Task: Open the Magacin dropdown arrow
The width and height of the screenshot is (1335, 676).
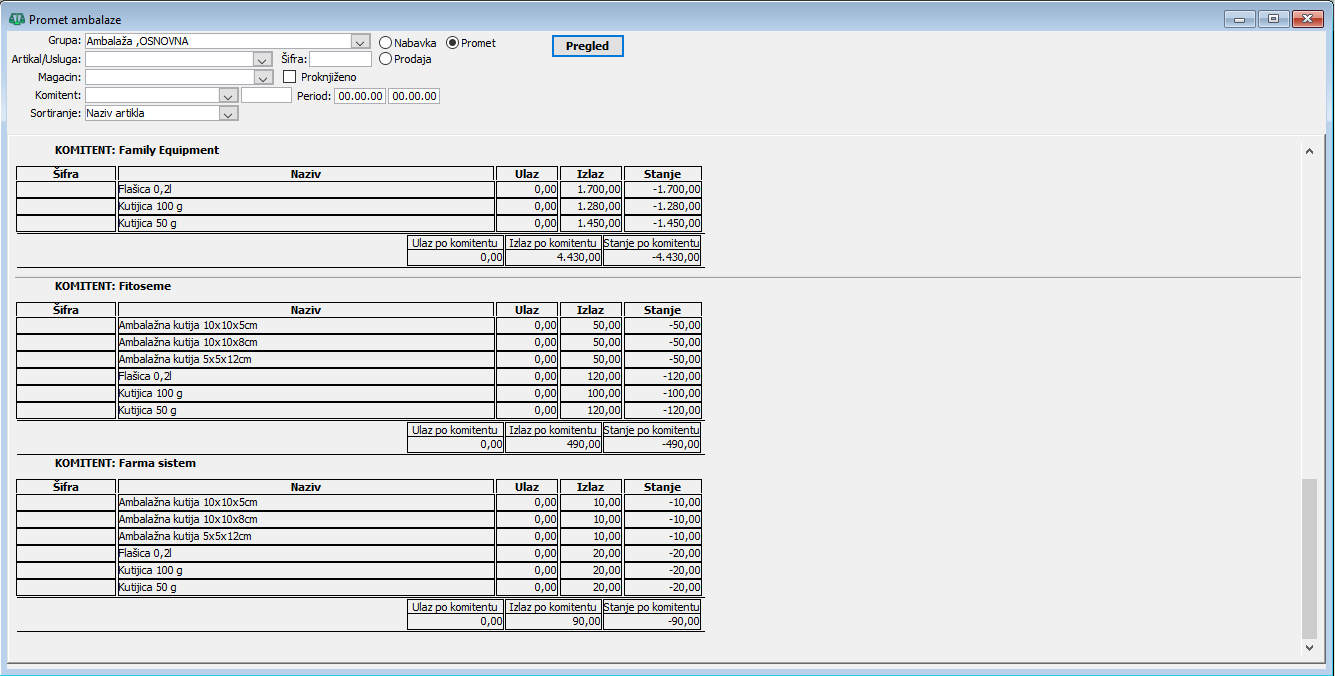Action: (x=263, y=77)
